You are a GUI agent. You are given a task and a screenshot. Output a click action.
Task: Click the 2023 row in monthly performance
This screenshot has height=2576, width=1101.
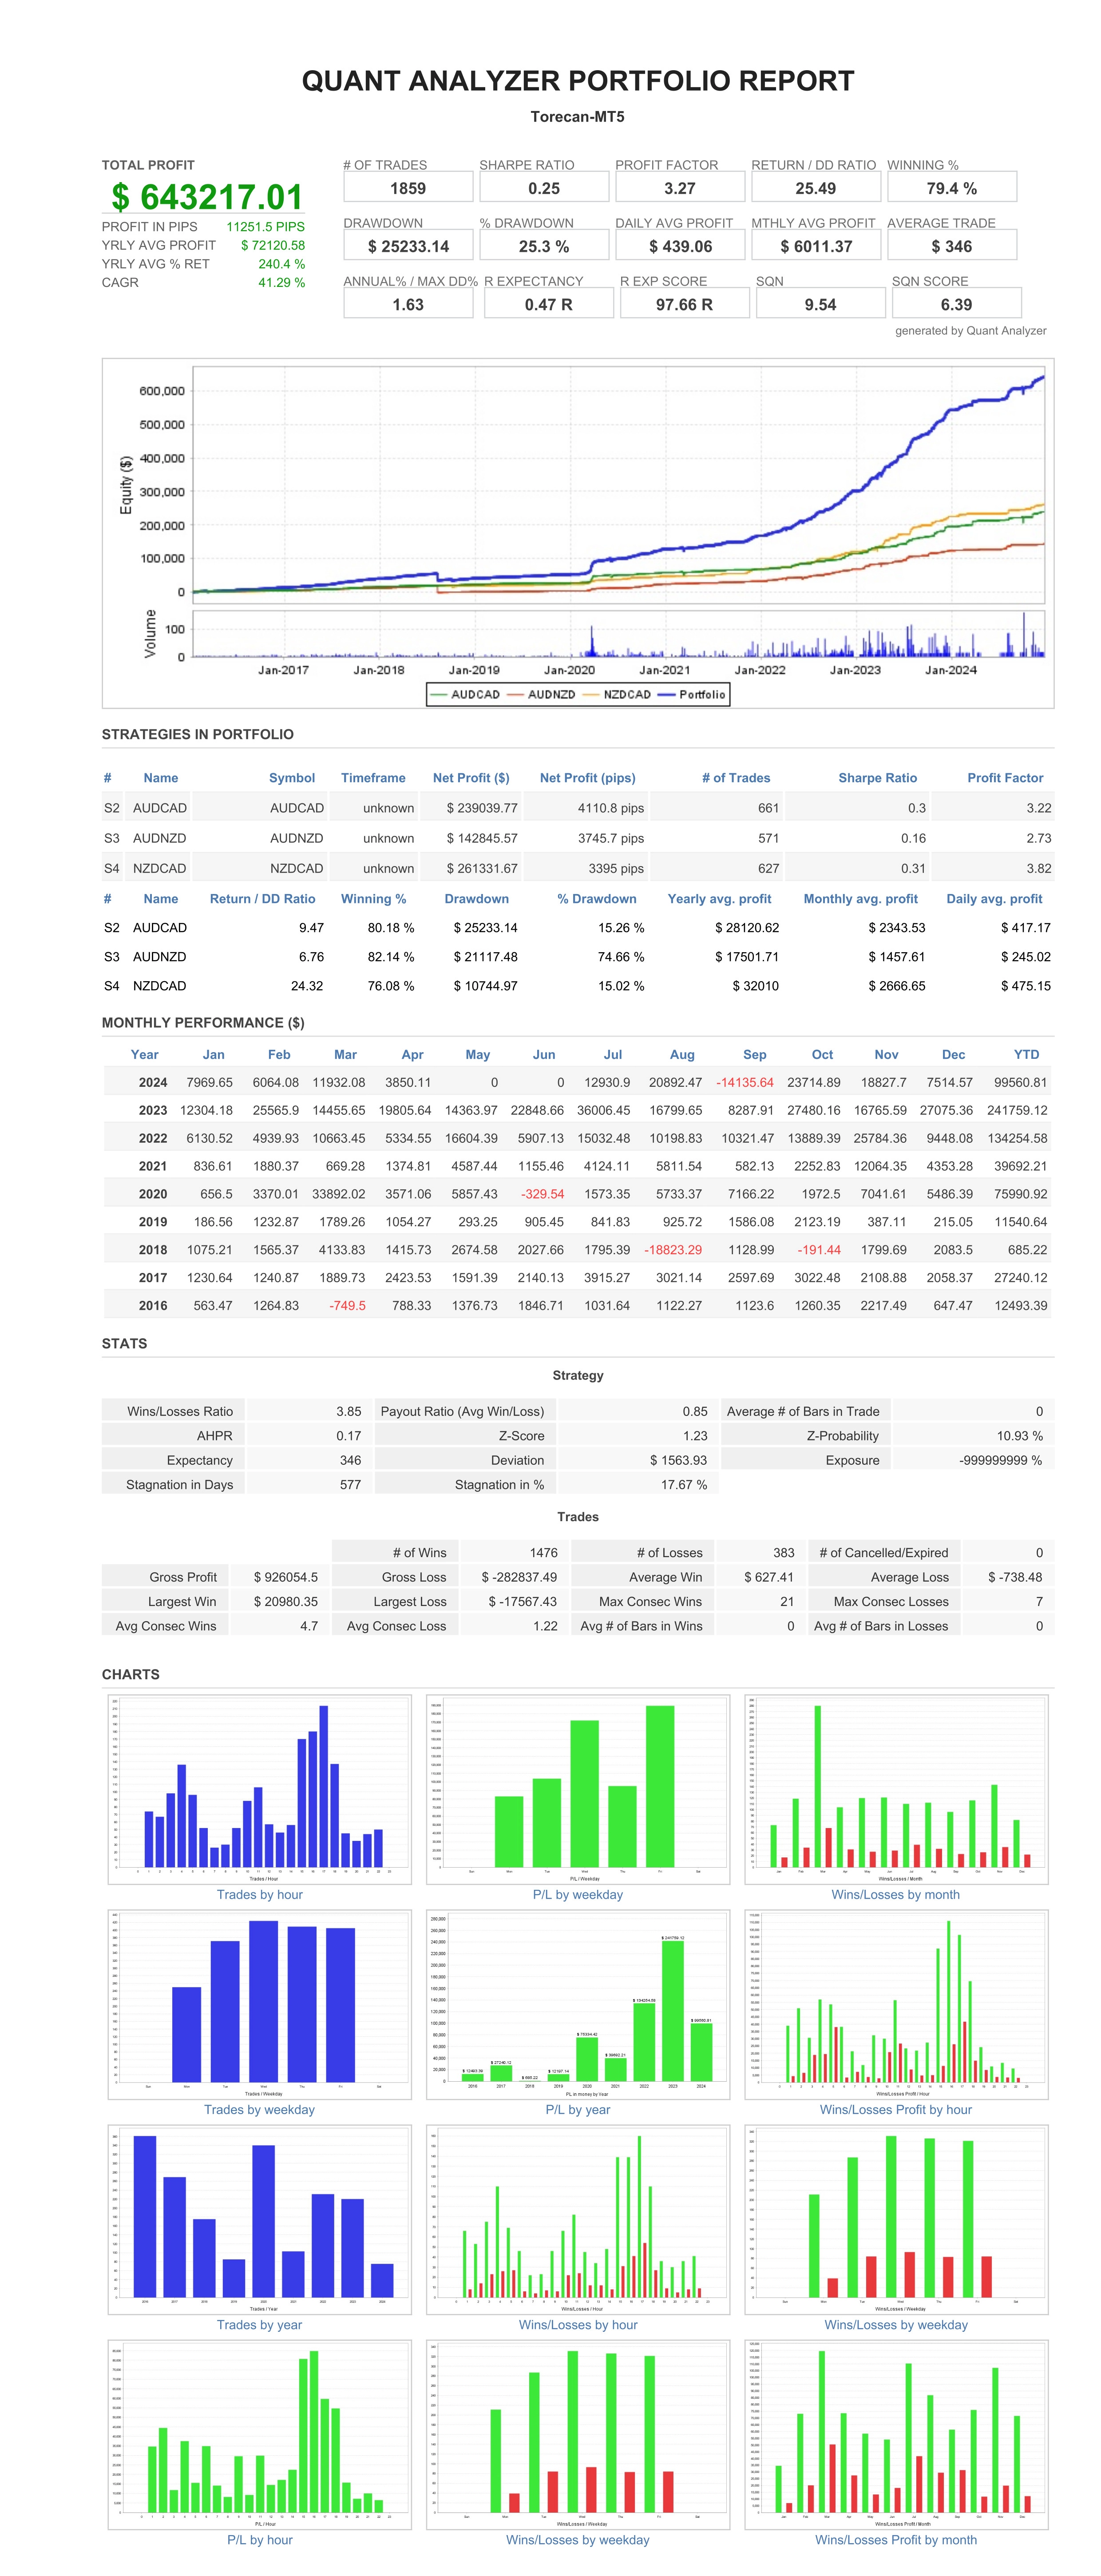point(153,1110)
